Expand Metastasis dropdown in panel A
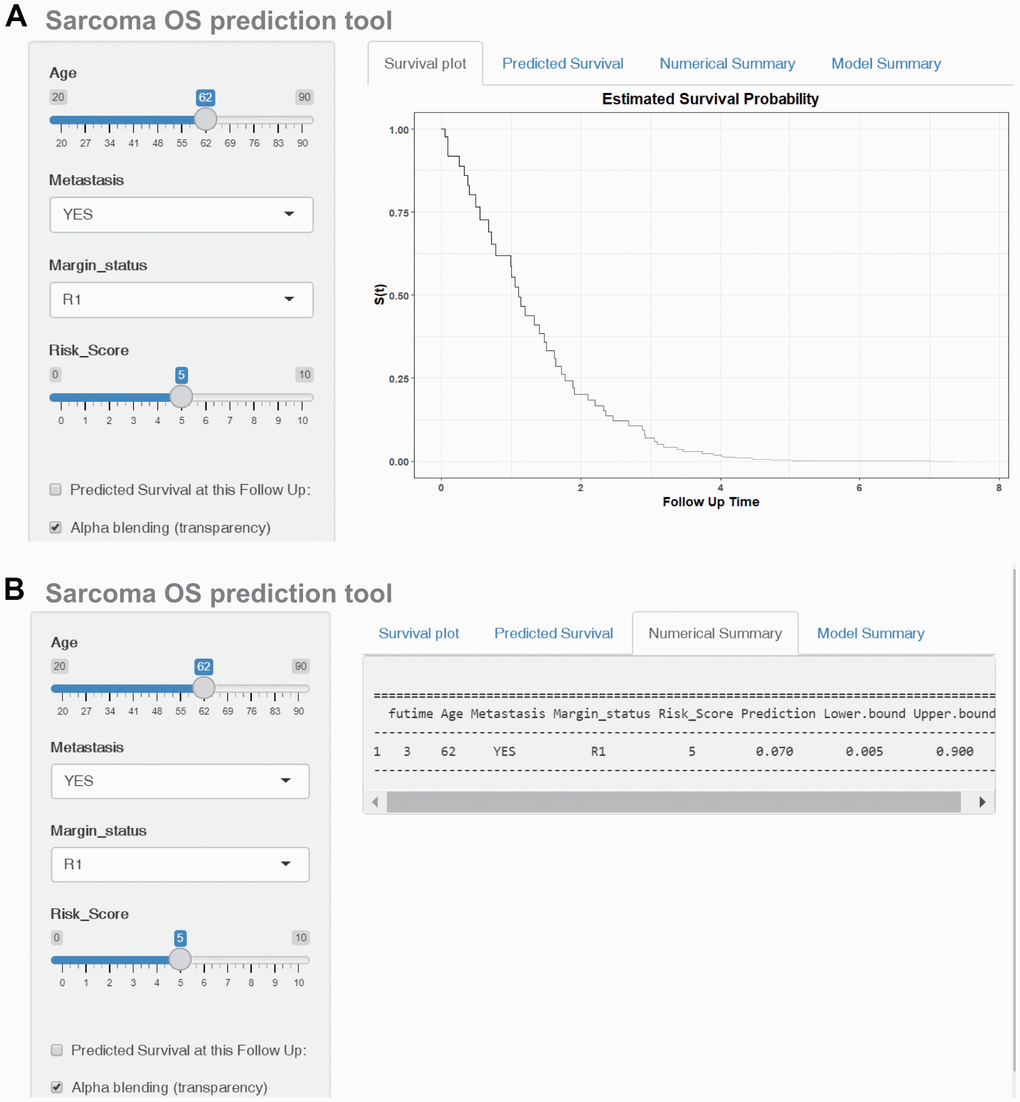The image size is (1020, 1102). coord(181,214)
